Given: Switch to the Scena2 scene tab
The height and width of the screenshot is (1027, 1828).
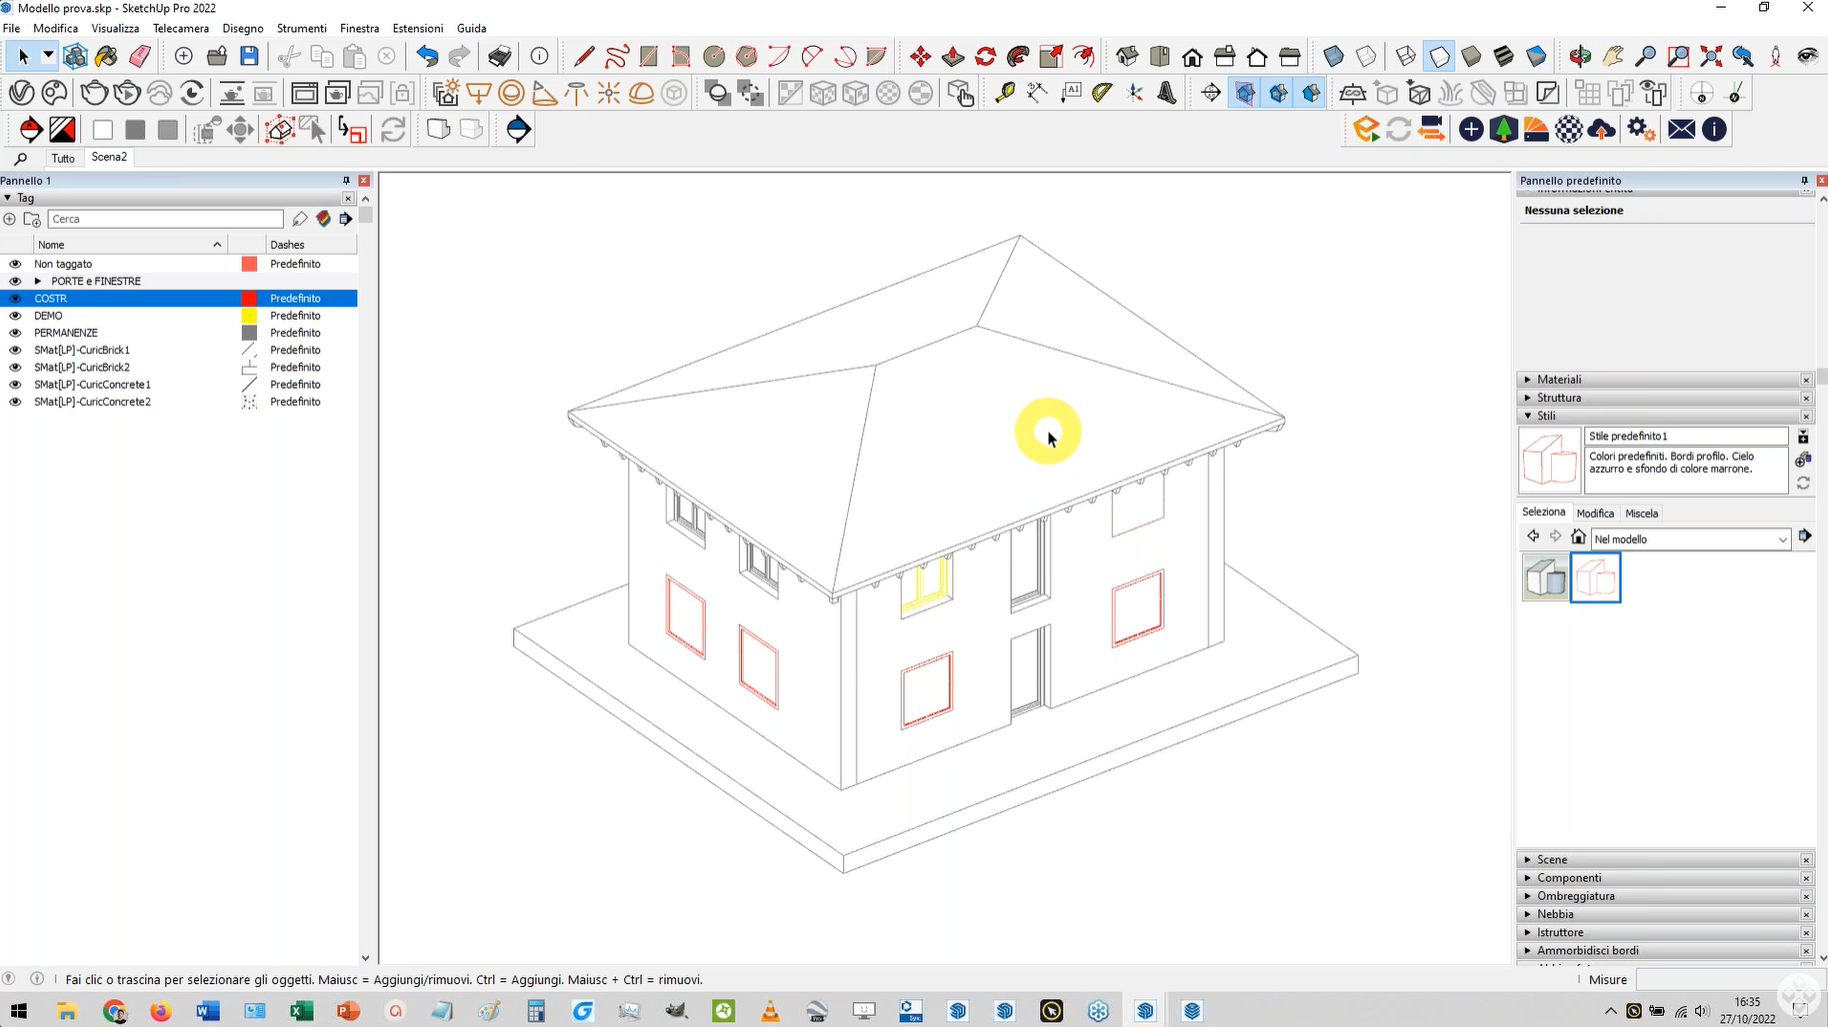Looking at the screenshot, I should pyautogui.click(x=109, y=157).
